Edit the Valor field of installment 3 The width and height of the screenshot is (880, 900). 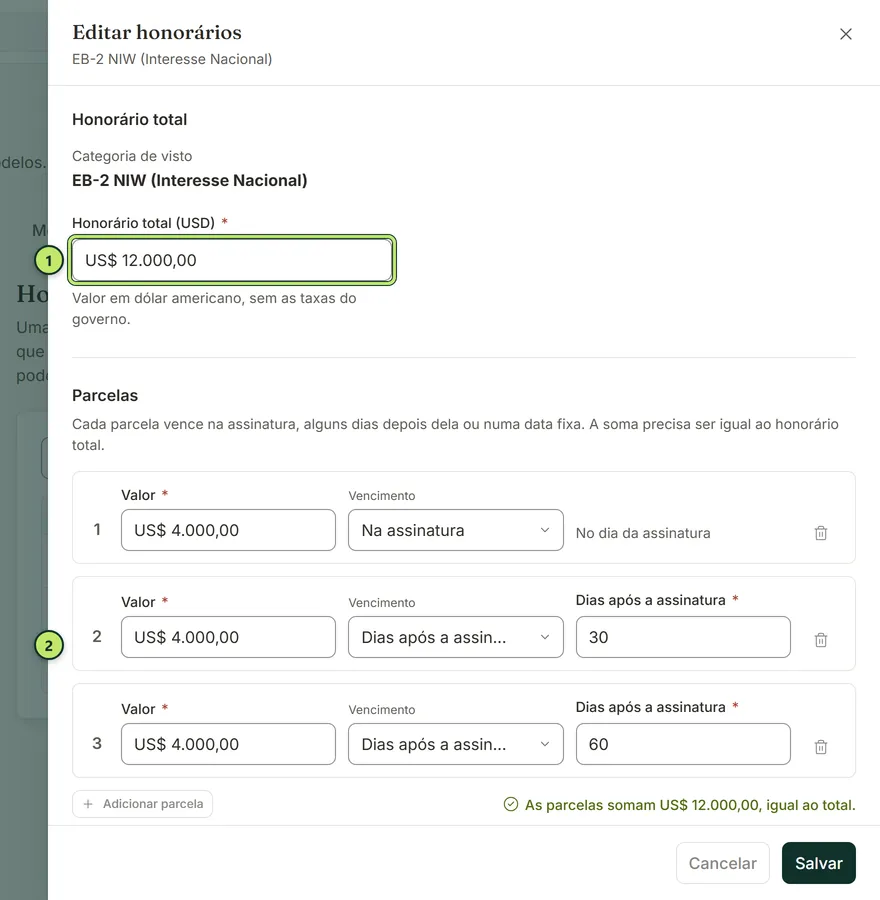point(228,744)
